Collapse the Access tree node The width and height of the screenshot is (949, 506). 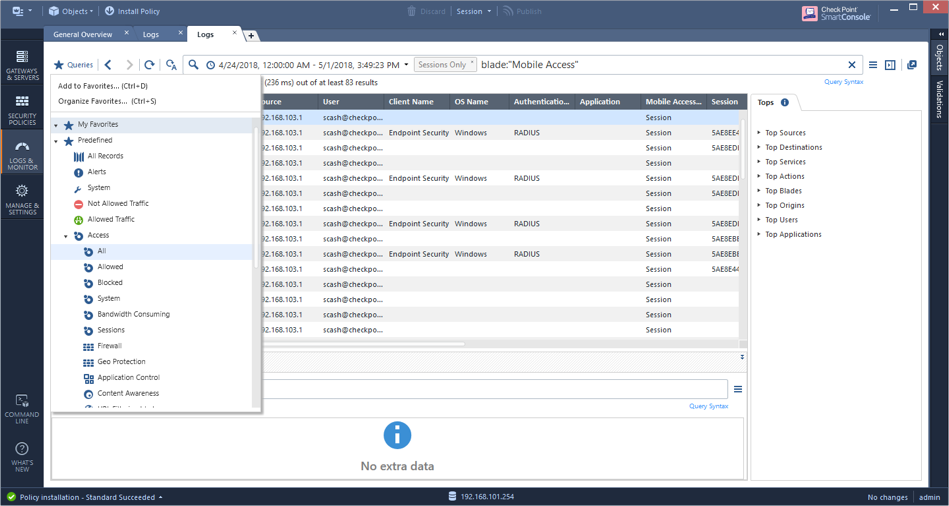67,236
